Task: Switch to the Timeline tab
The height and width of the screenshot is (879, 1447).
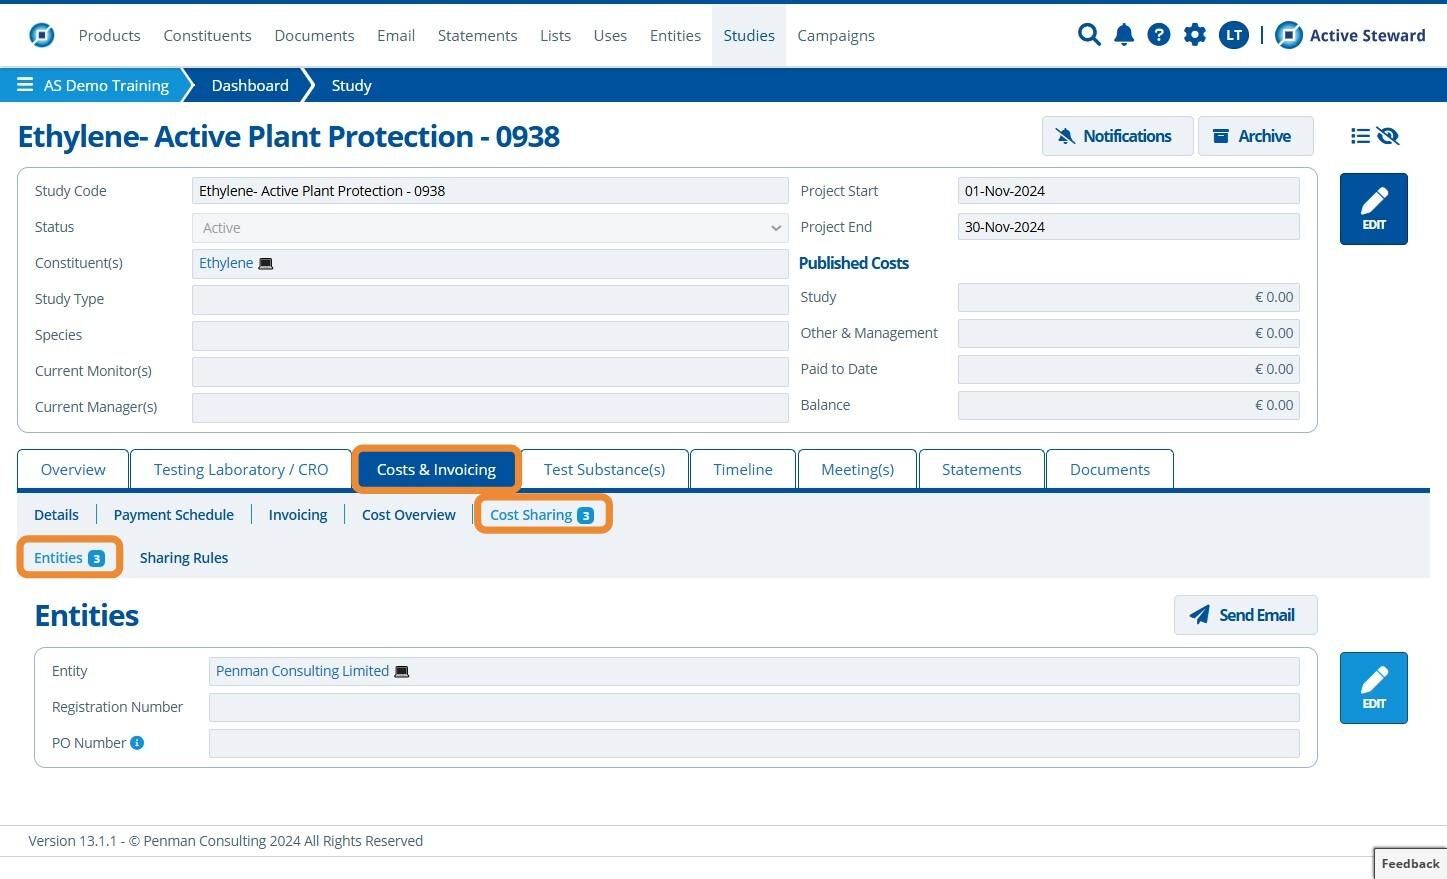Action: tap(743, 469)
